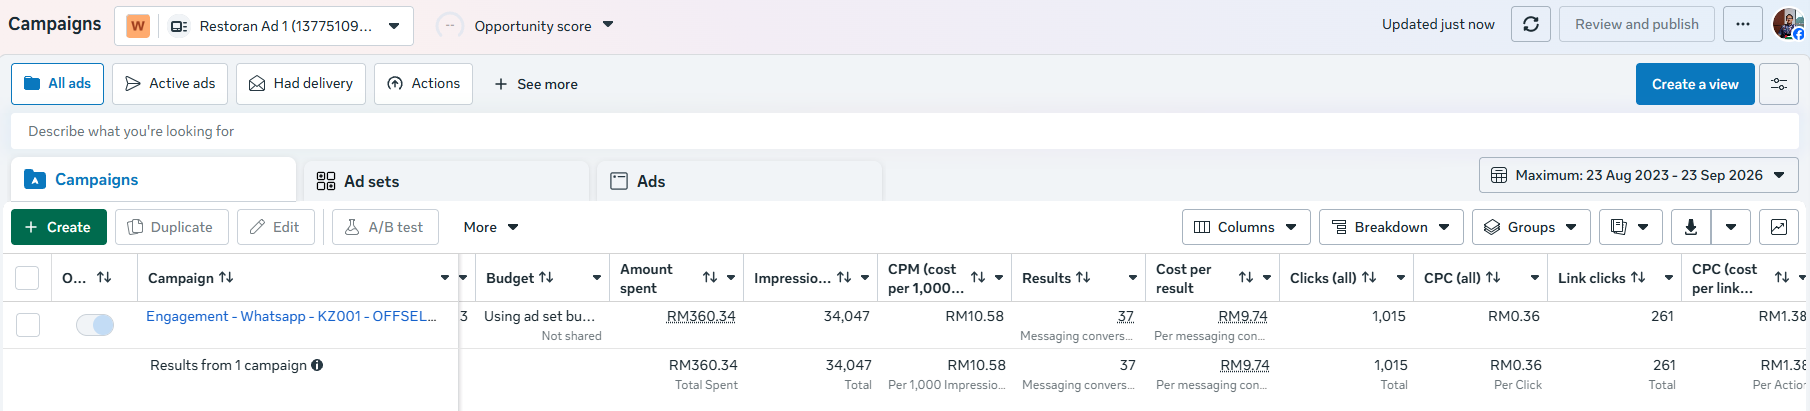This screenshot has width=1810, height=411.
Task: Sort the CPC cost per link column
Action: [x=1782, y=278]
